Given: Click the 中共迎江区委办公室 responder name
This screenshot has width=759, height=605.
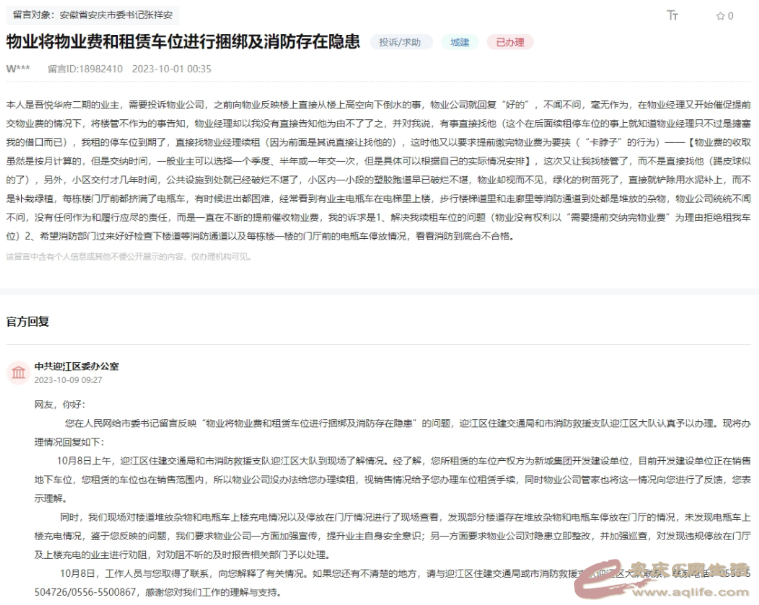Looking at the screenshot, I should 76,367.
